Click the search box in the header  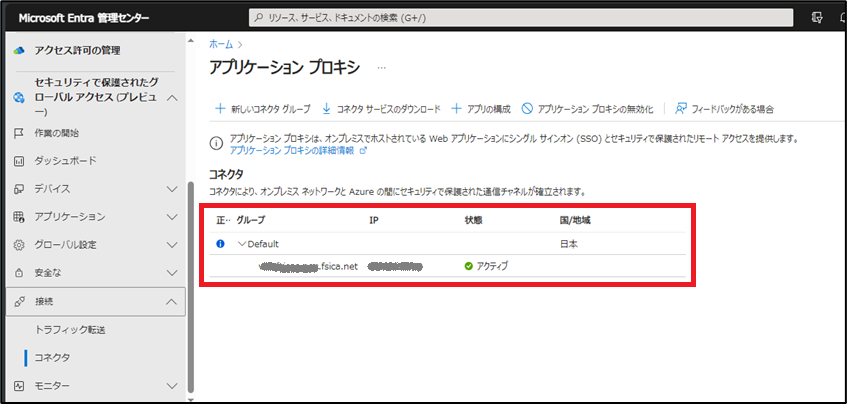pos(521,18)
